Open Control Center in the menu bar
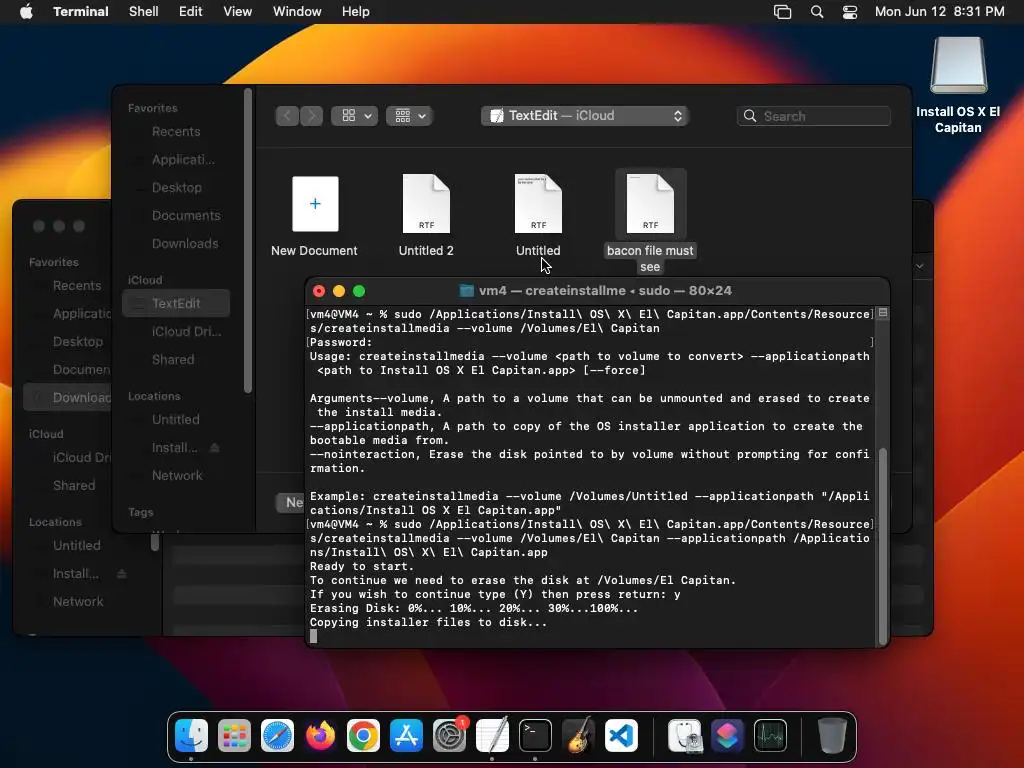 [850, 12]
